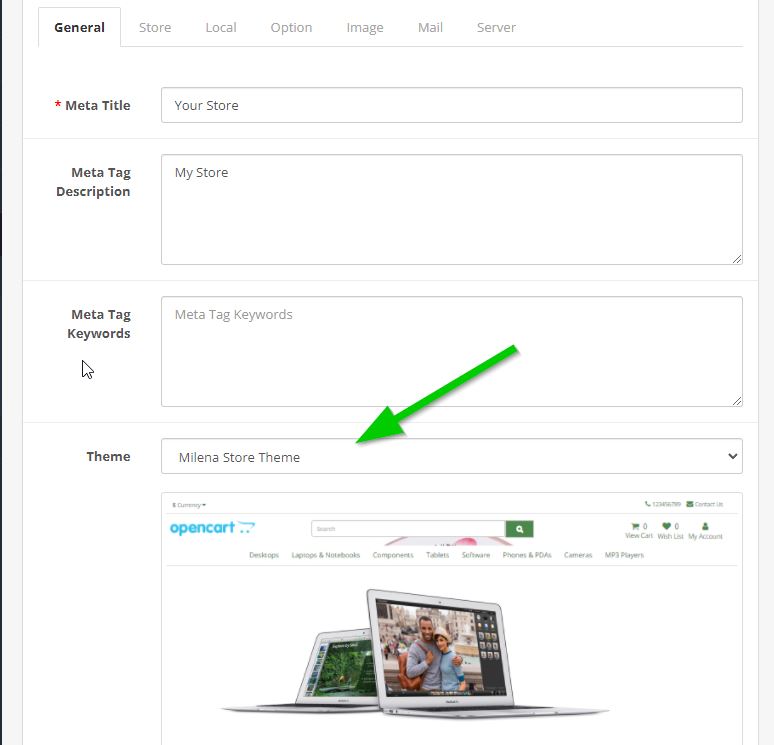Switch to the Server tab
This screenshot has height=745, width=774.
point(496,27)
